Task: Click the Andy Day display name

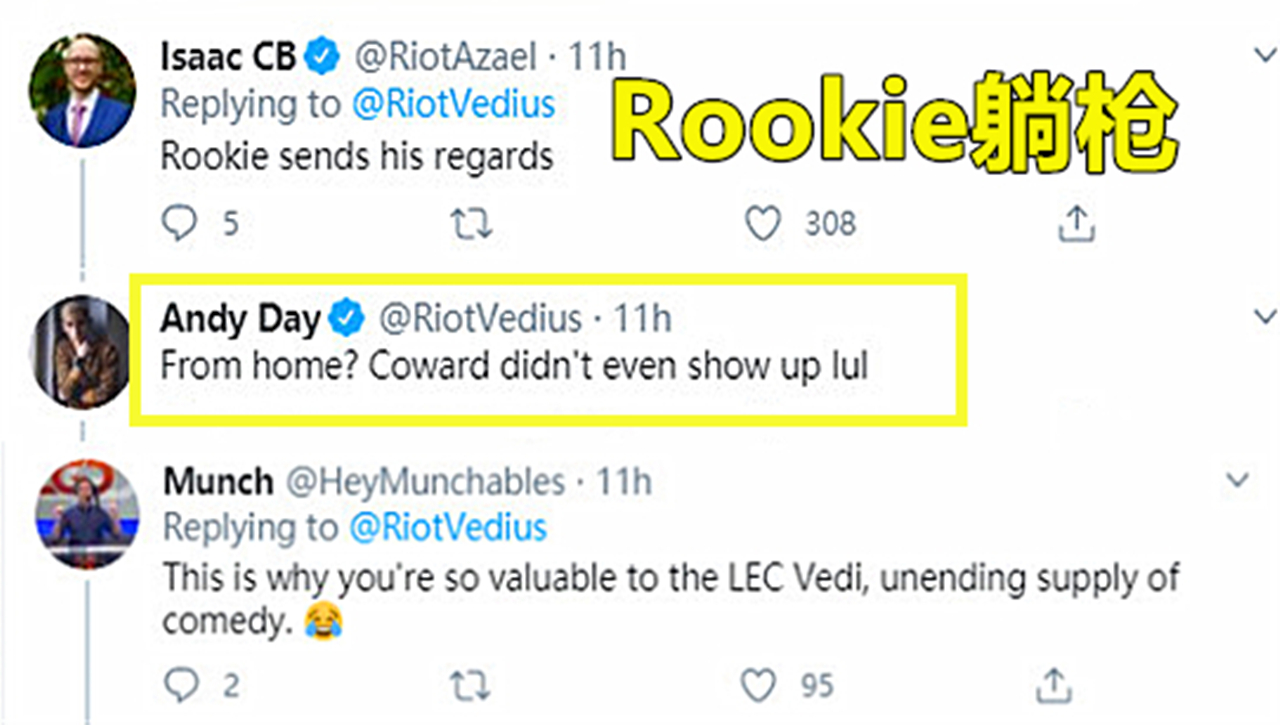Action: [240, 320]
